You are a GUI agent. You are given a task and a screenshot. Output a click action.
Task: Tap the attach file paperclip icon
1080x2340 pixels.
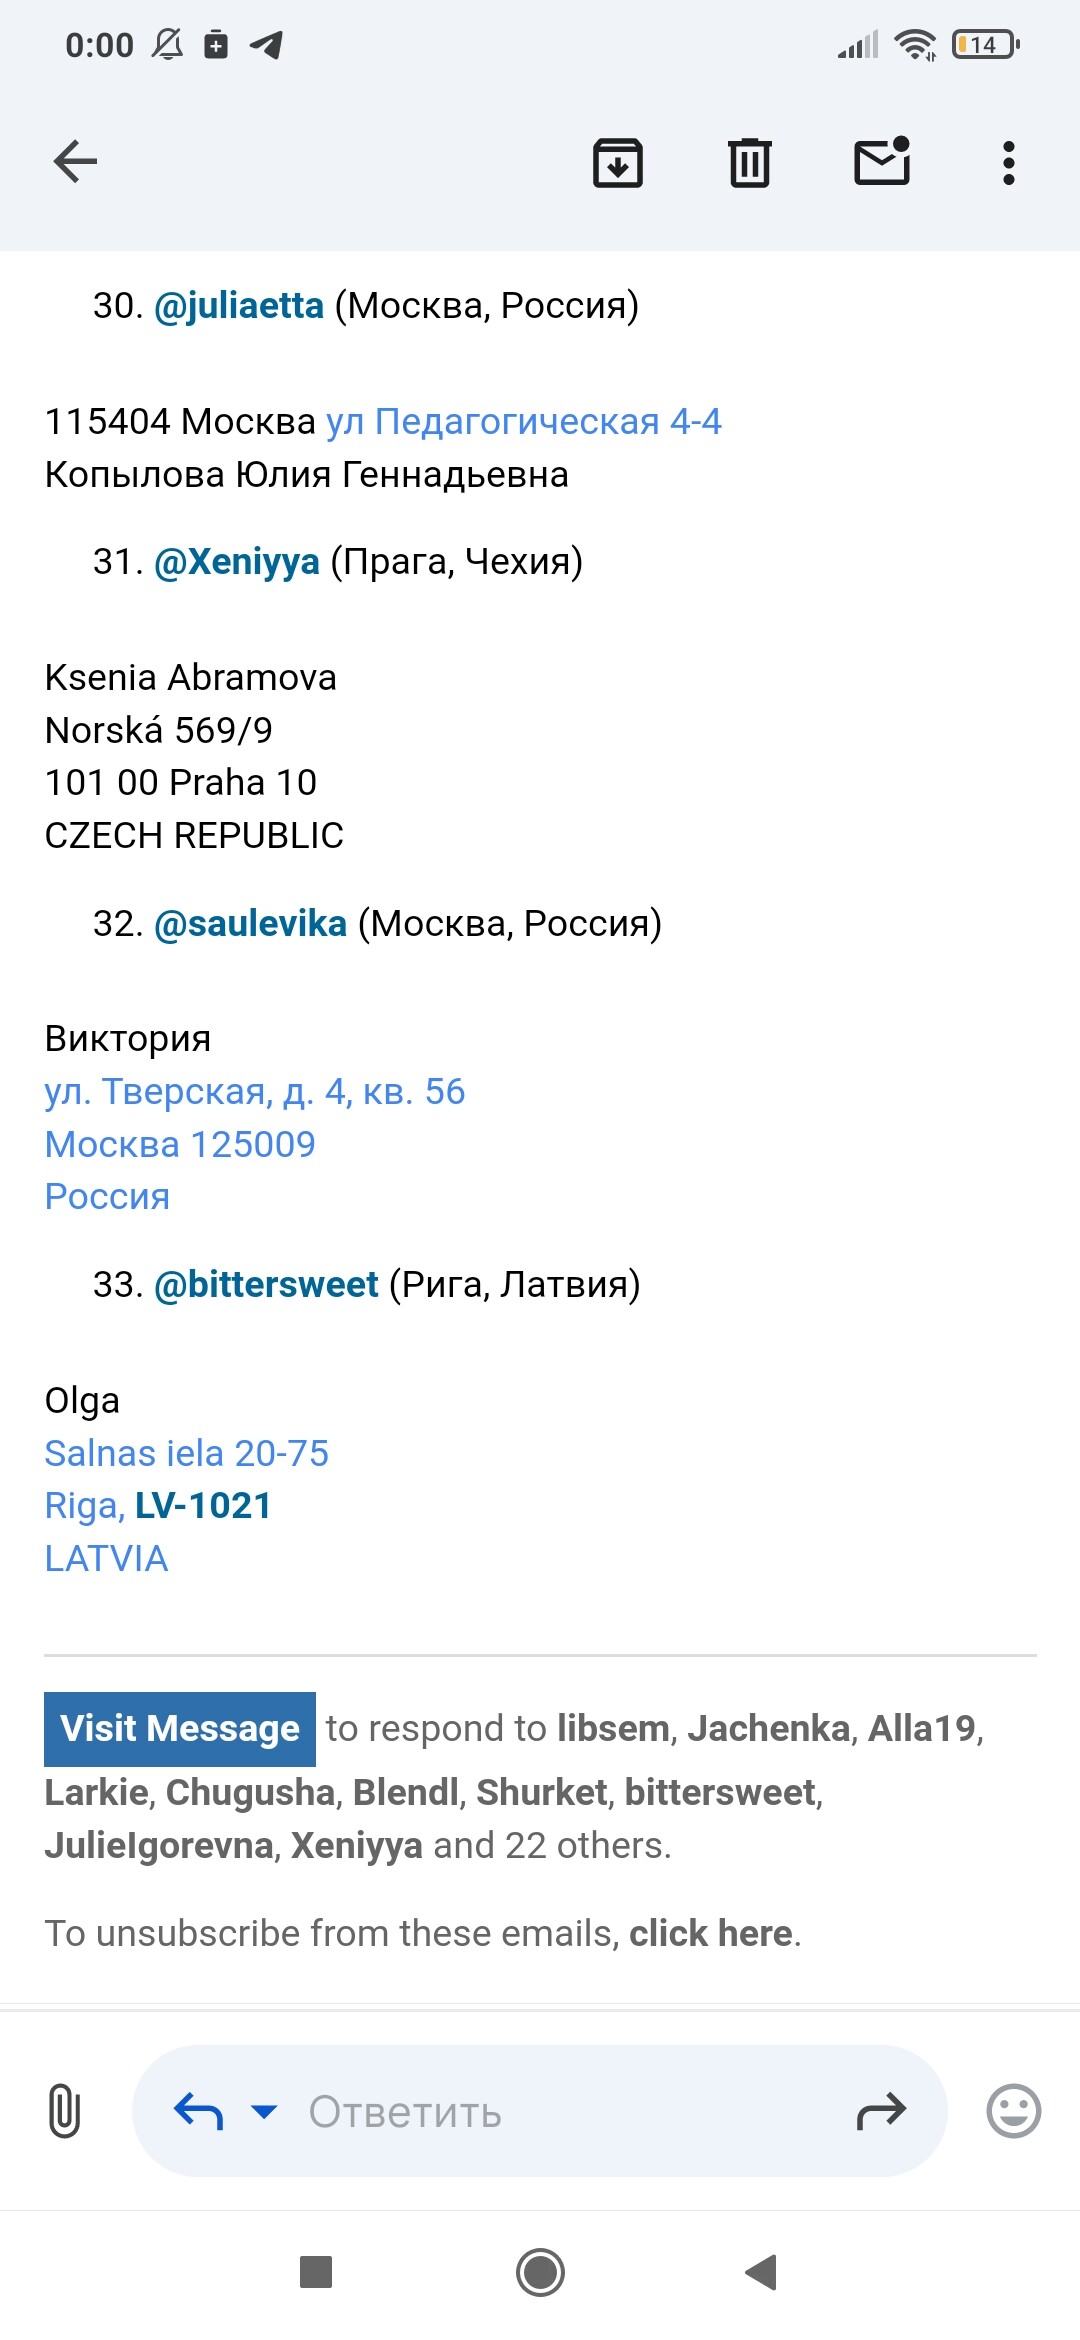(x=64, y=2111)
